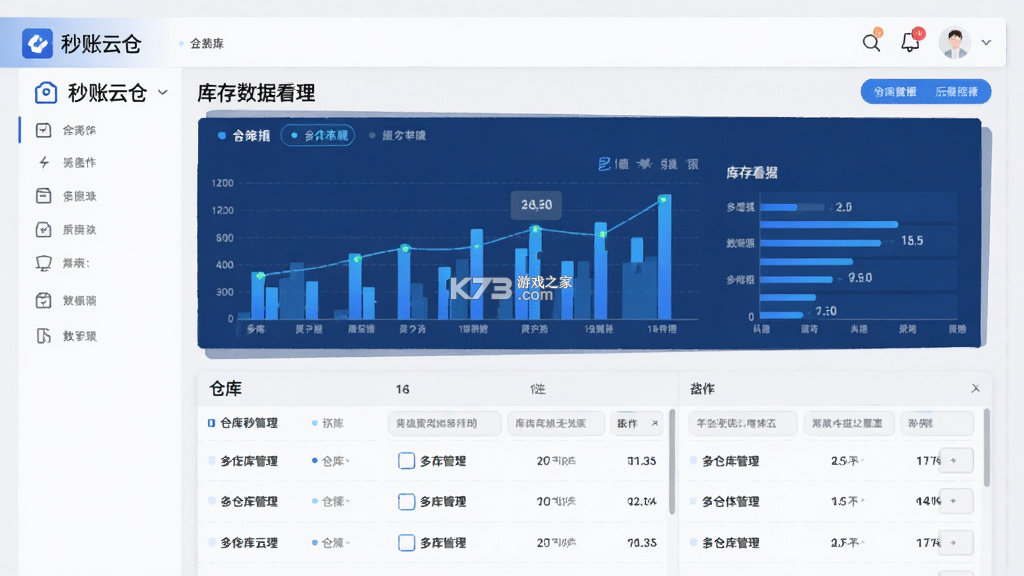Click the plus button in the 多合体管理 row
1024x576 pixels.
(x=955, y=501)
